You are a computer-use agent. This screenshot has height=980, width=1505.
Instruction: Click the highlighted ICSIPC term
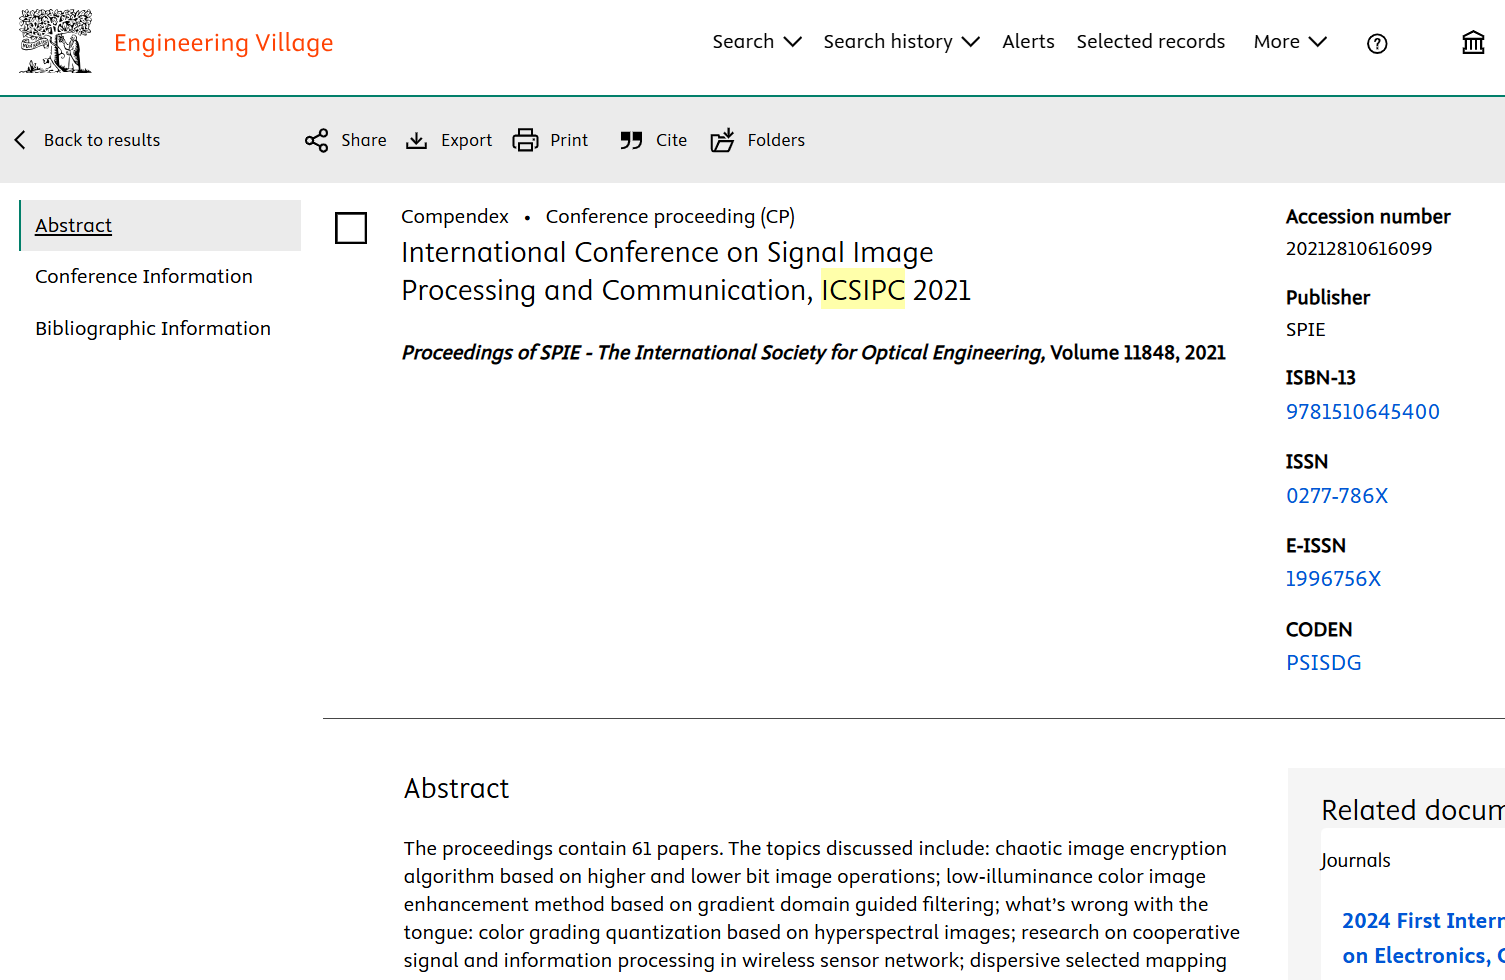(863, 290)
